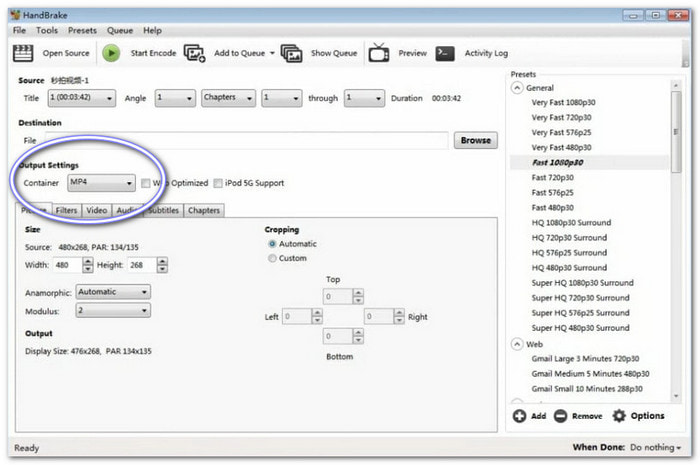Click the HandBrake app icon in title bar
Screen dimensions: 700x465
coord(16,15)
